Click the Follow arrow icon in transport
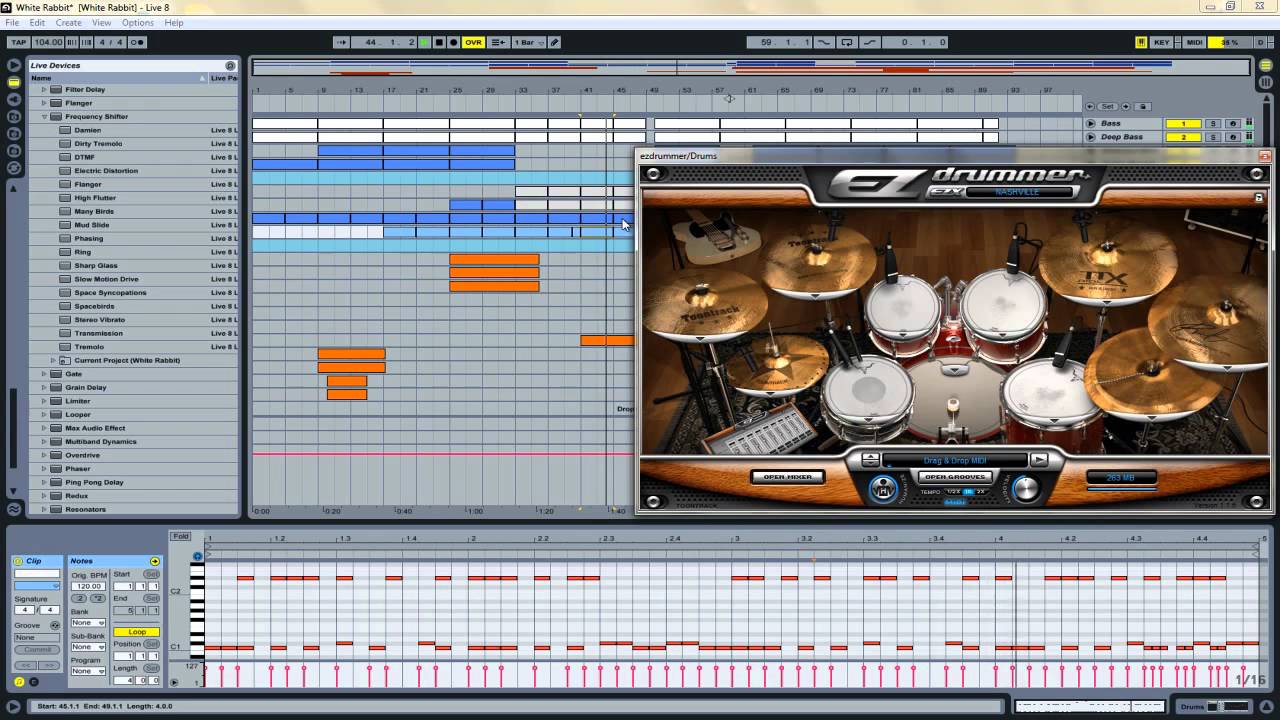Viewport: 1280px width, 720px height. click(x=342, y=42)
